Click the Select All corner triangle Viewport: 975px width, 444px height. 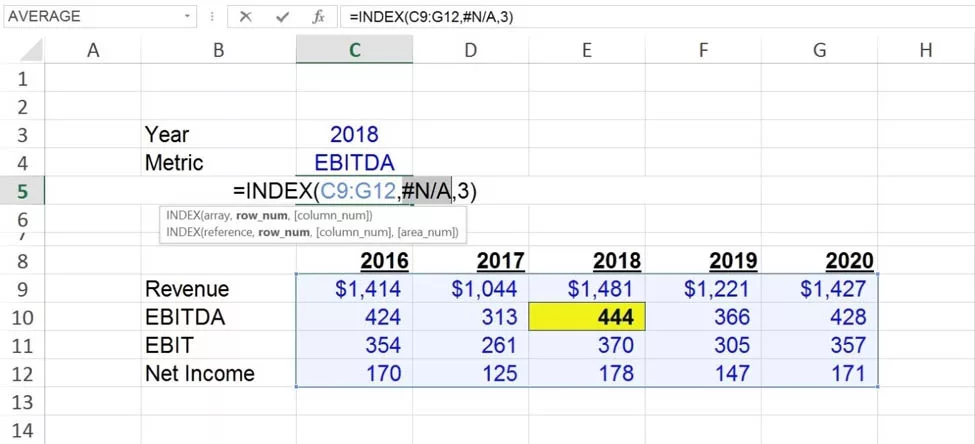[30, 49]
